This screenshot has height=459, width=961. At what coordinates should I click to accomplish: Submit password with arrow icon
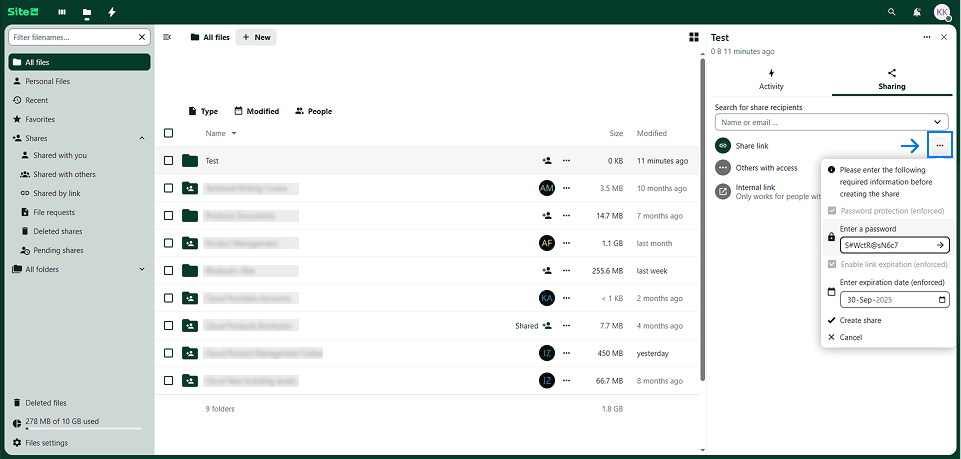[x=940, y=245]
